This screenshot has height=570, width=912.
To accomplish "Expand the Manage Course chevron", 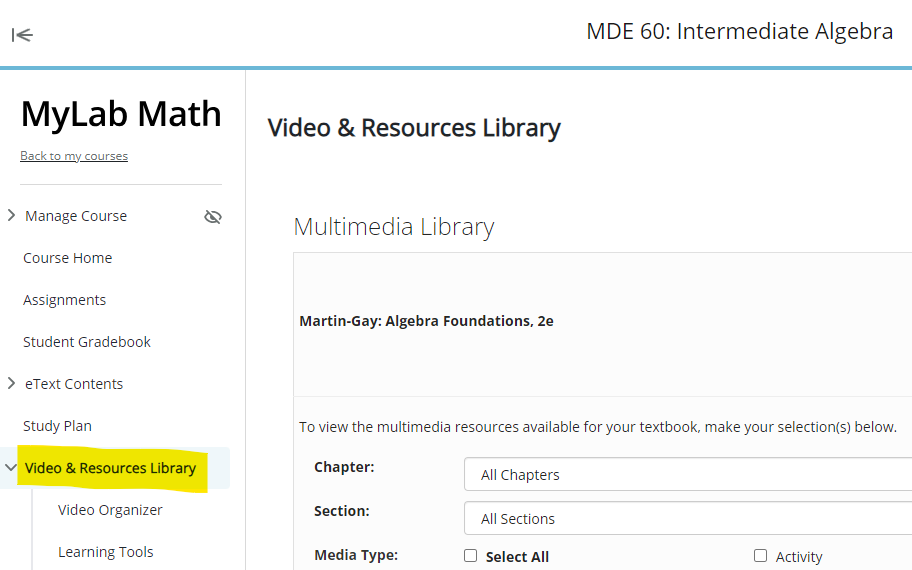I will click(11, 215).
